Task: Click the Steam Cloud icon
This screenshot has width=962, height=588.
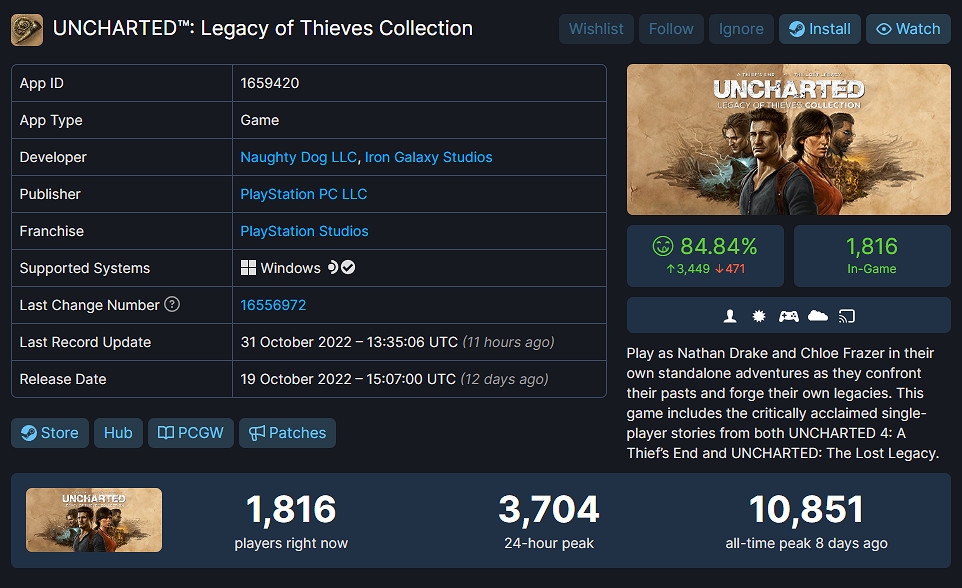Action: pos(818,316)
